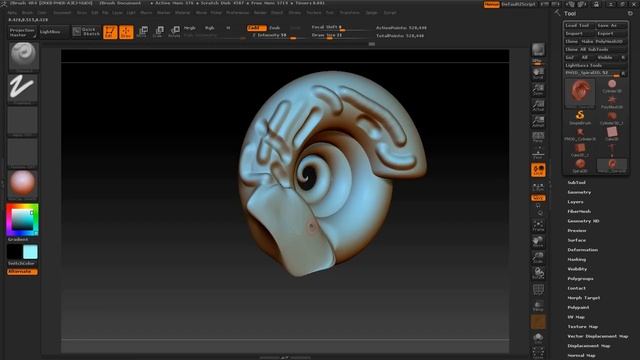Open Projection Master
This screenshot has width=640, height=360.
[x=22, y=32]
